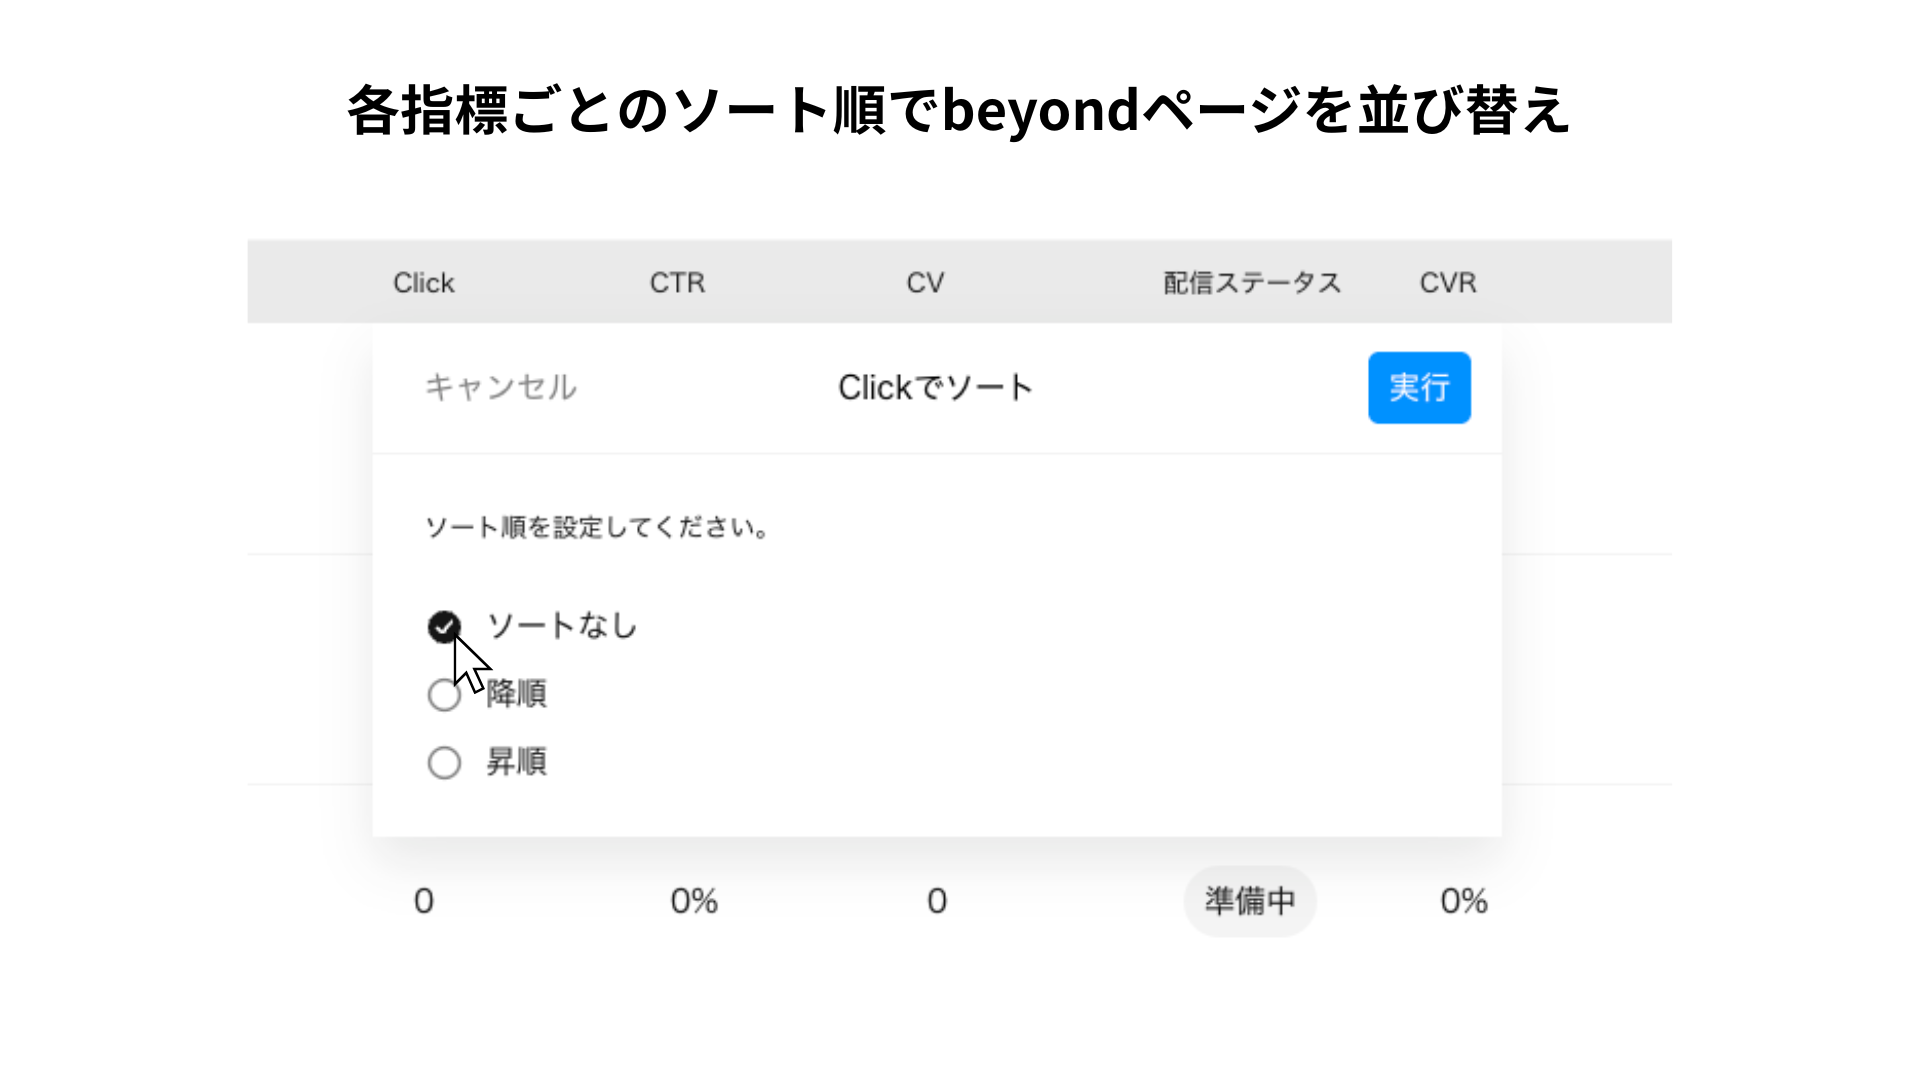Click the 降順 label text
This screenshot has width=1920, height=1080.
point(516,694)
